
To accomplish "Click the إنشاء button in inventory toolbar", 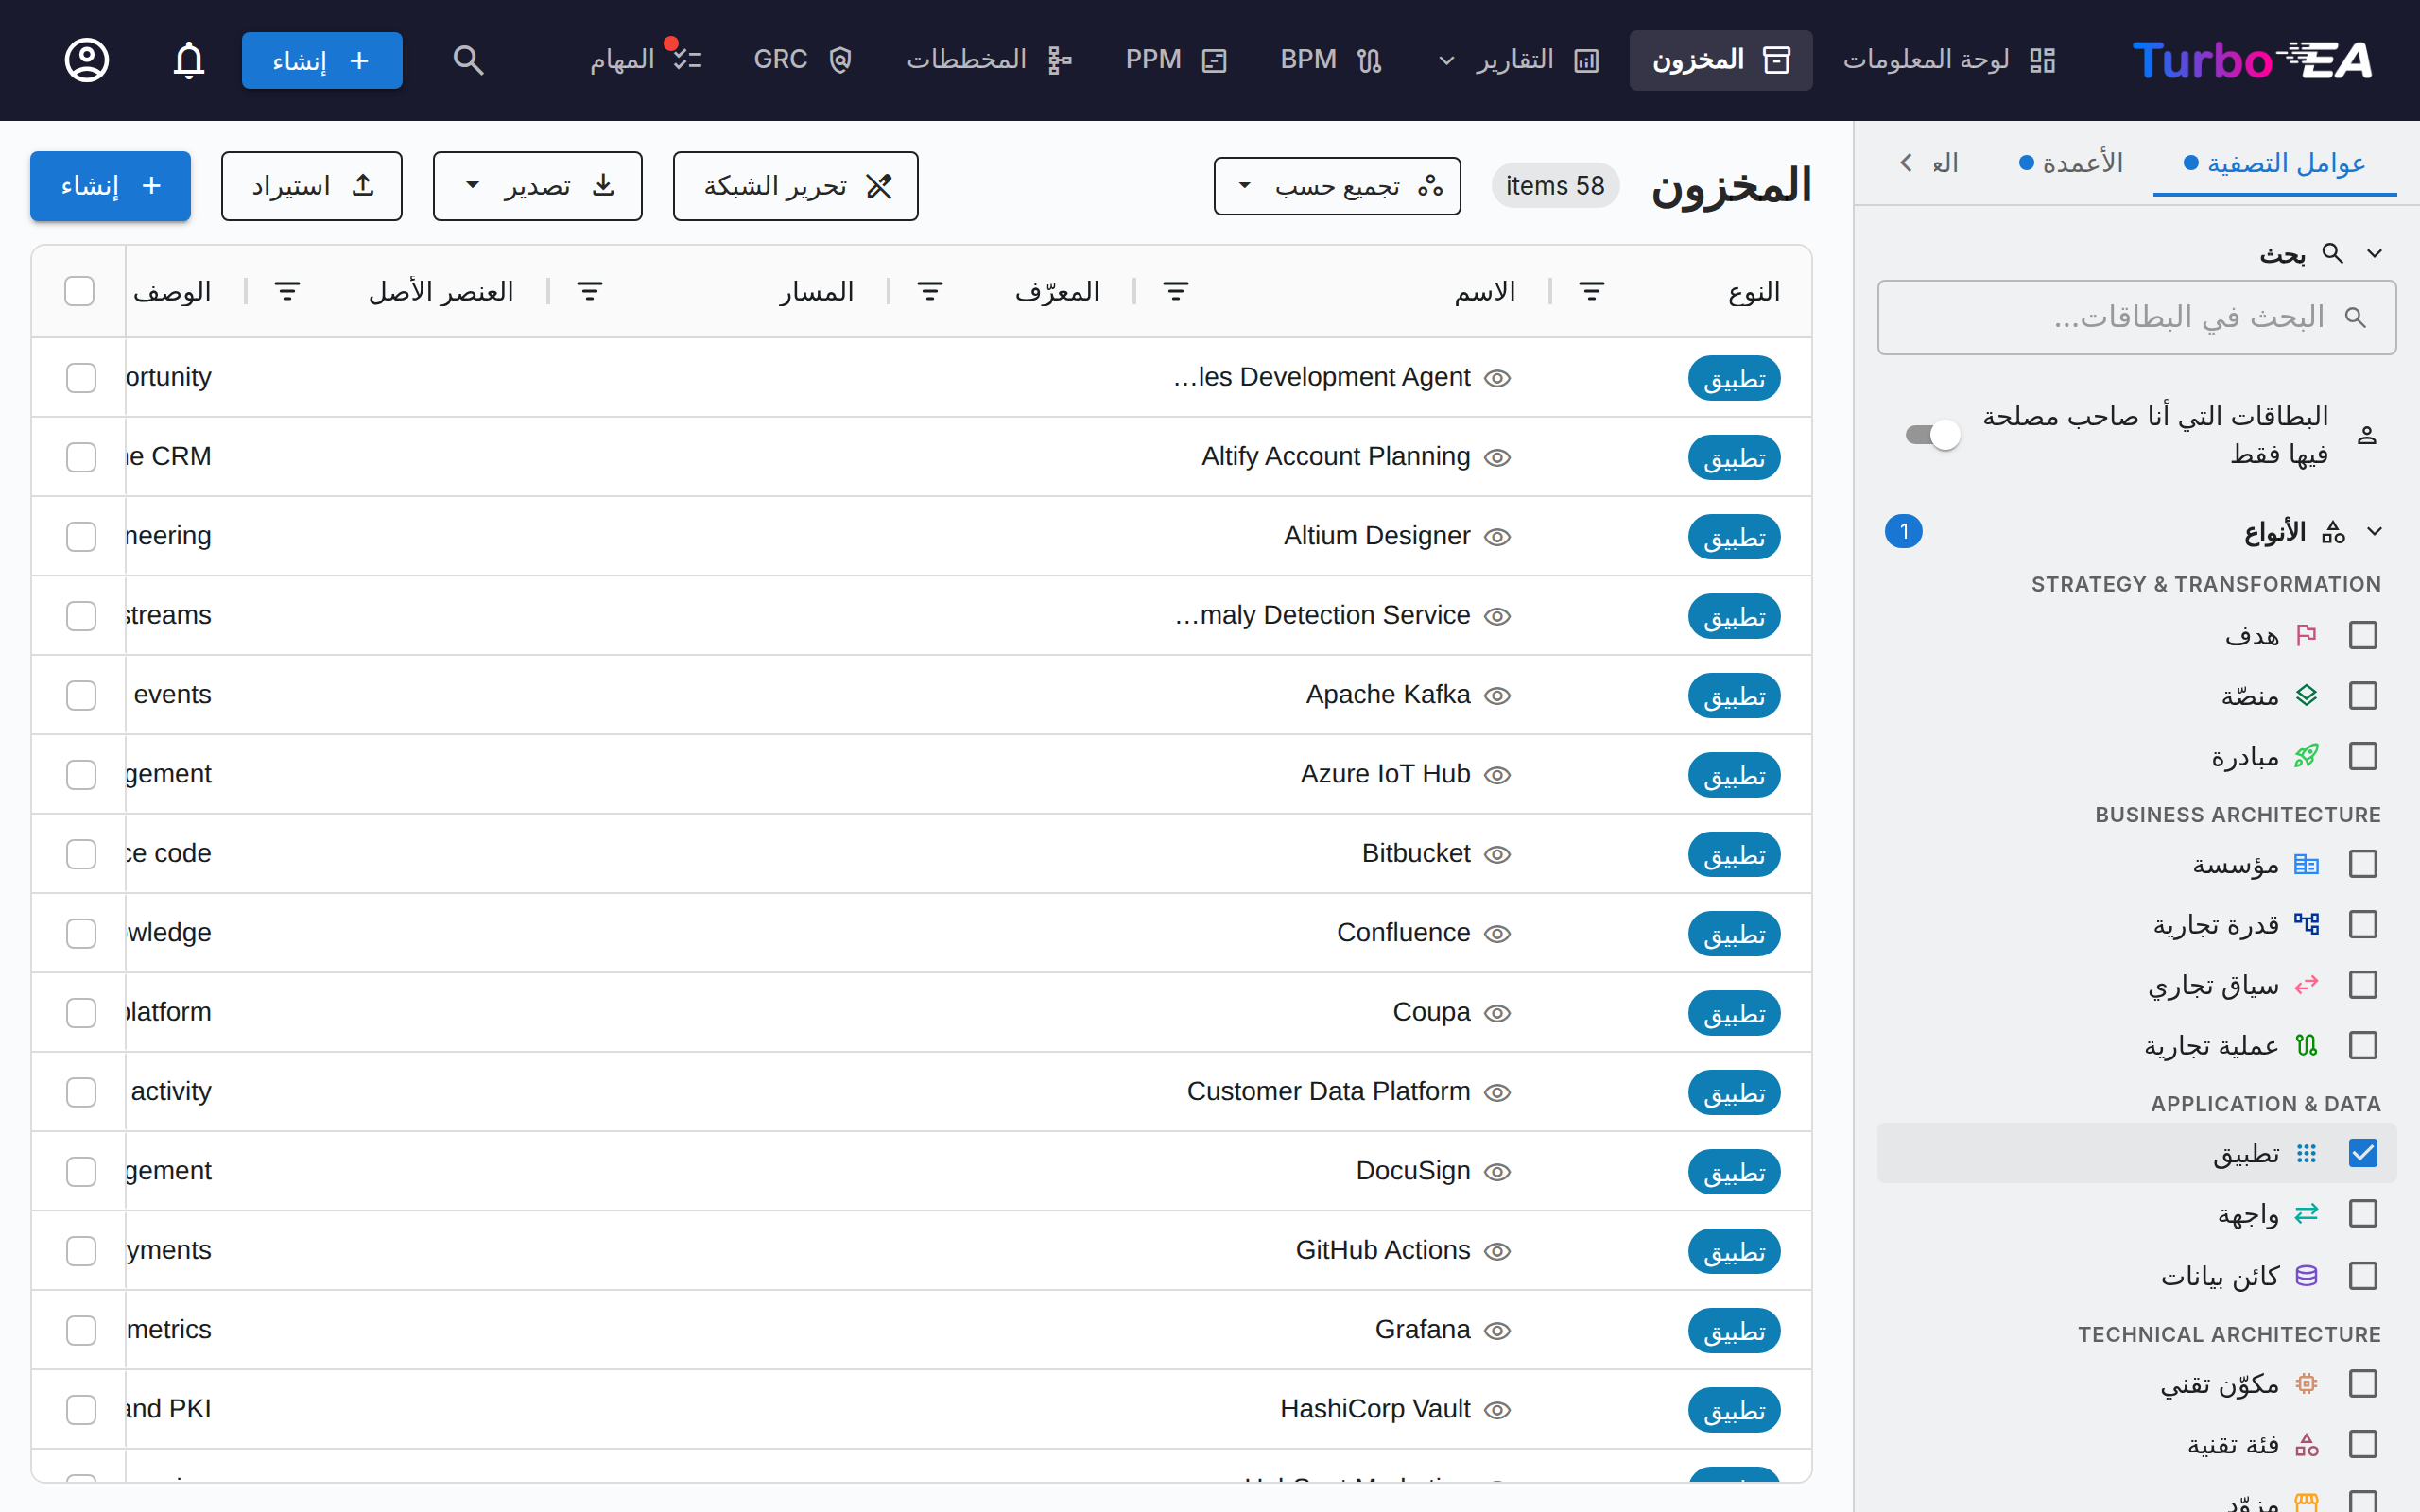I will point(110,186).
